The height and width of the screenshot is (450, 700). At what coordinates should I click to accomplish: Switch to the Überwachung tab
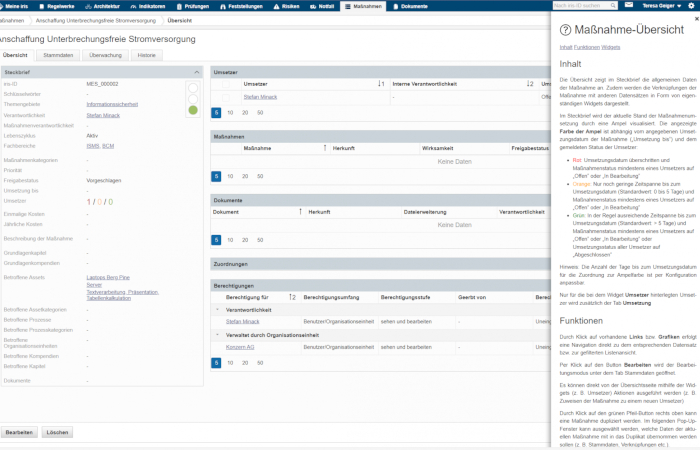[x=105, y=55]
